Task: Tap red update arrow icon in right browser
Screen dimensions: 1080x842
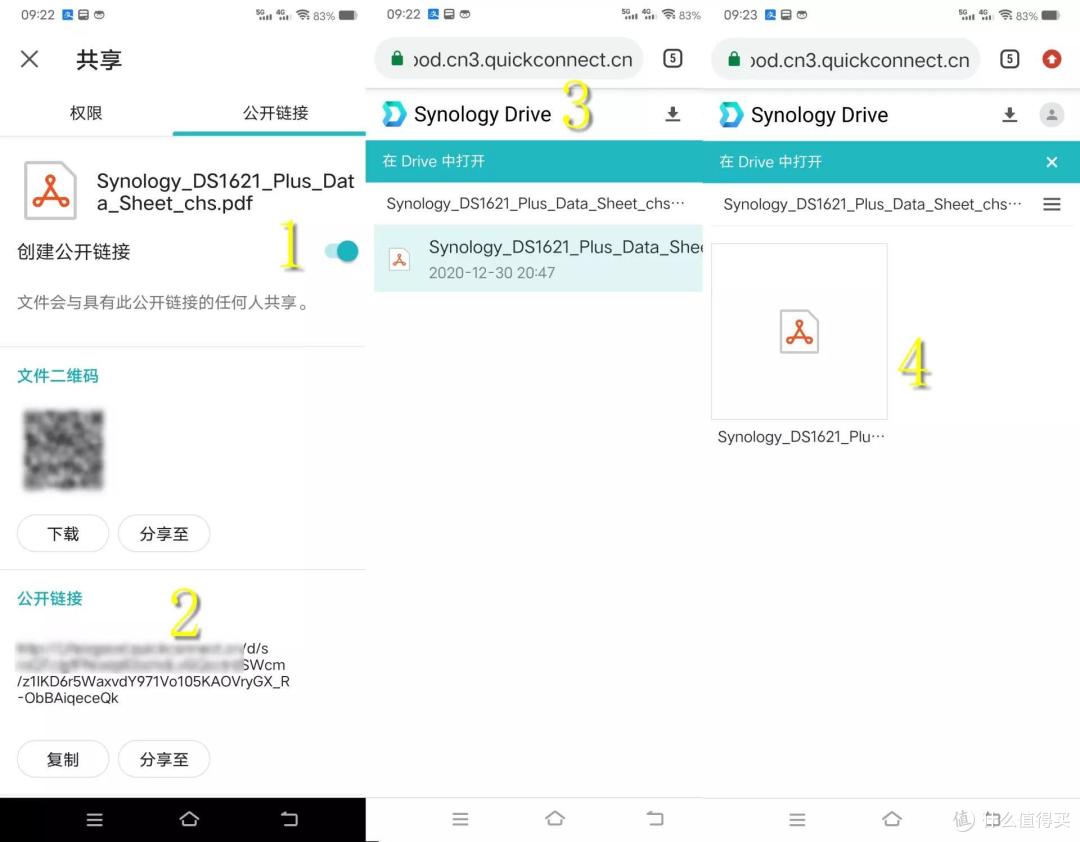Action: click(1052, 59)
